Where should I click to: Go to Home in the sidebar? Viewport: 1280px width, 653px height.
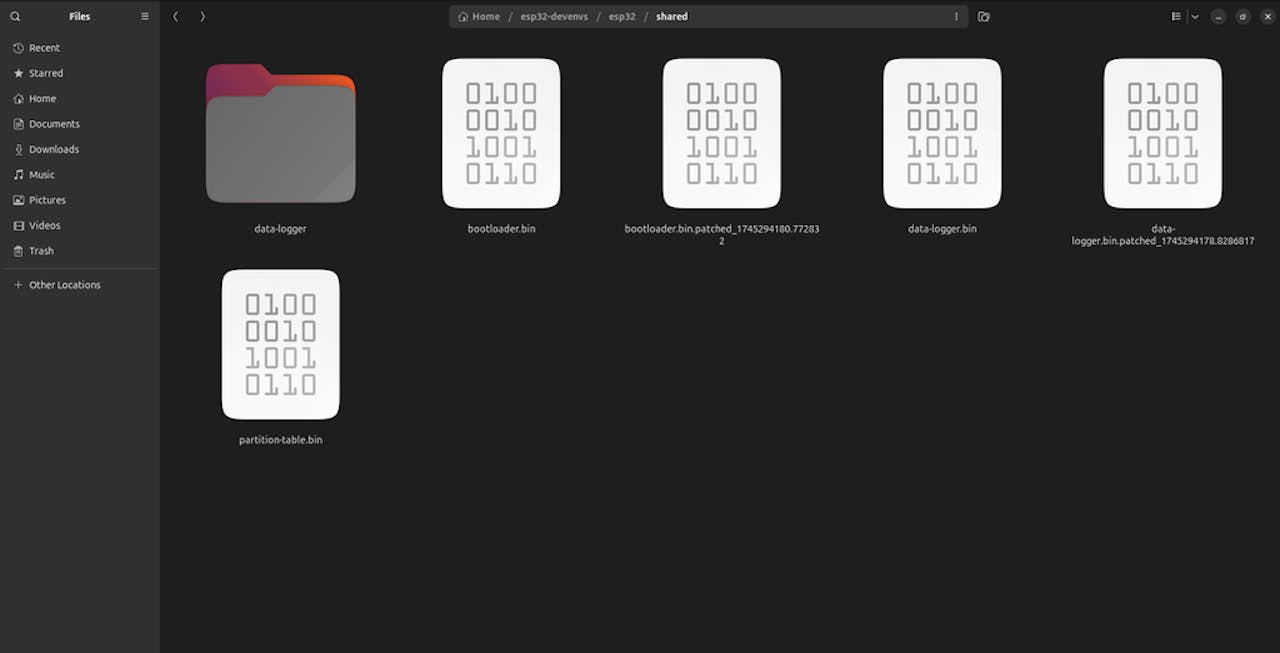pyautogui.click(x=80, y=98)
